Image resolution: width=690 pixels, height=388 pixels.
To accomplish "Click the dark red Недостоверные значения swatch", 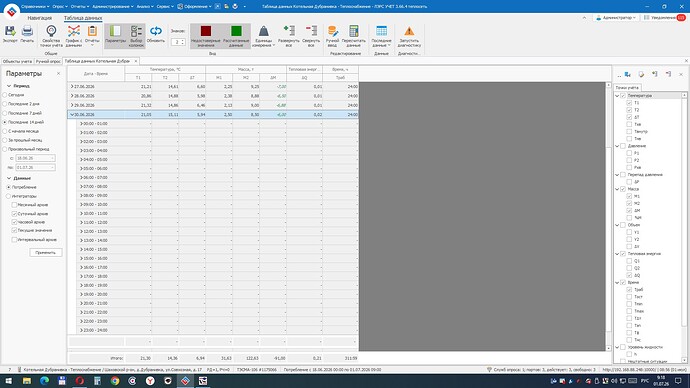I will tap(206, 31).
